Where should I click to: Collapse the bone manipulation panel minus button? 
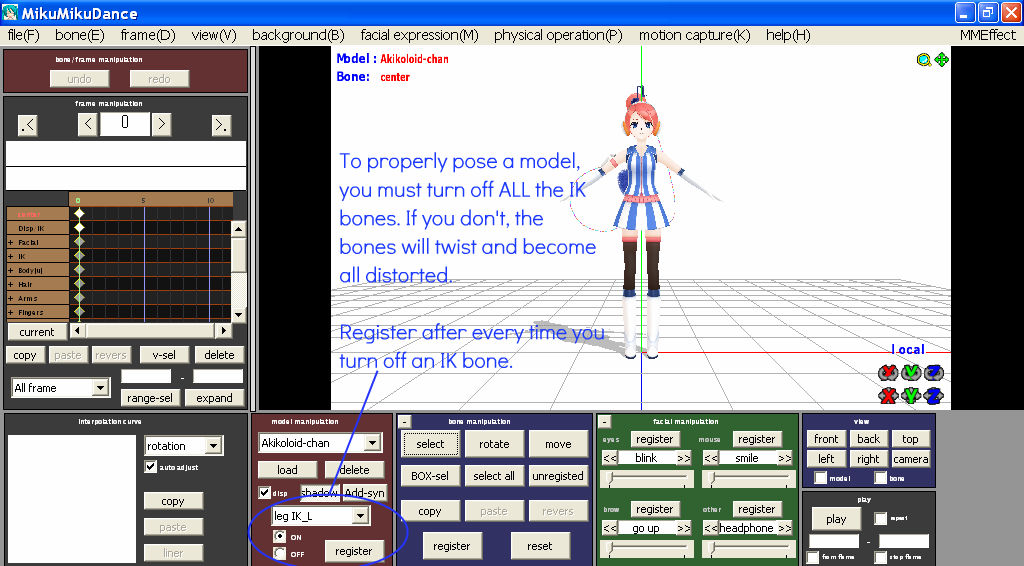pos(405,422)
